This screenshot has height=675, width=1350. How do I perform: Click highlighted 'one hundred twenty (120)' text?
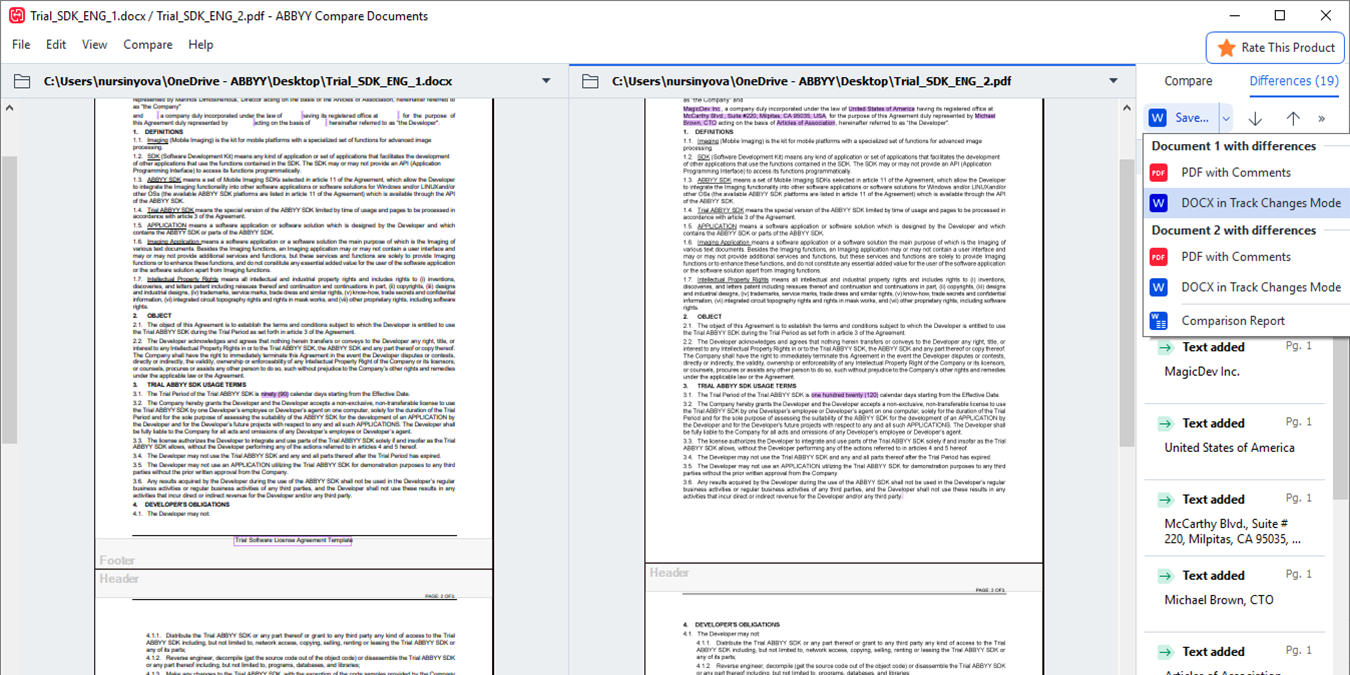pos(844,395)
